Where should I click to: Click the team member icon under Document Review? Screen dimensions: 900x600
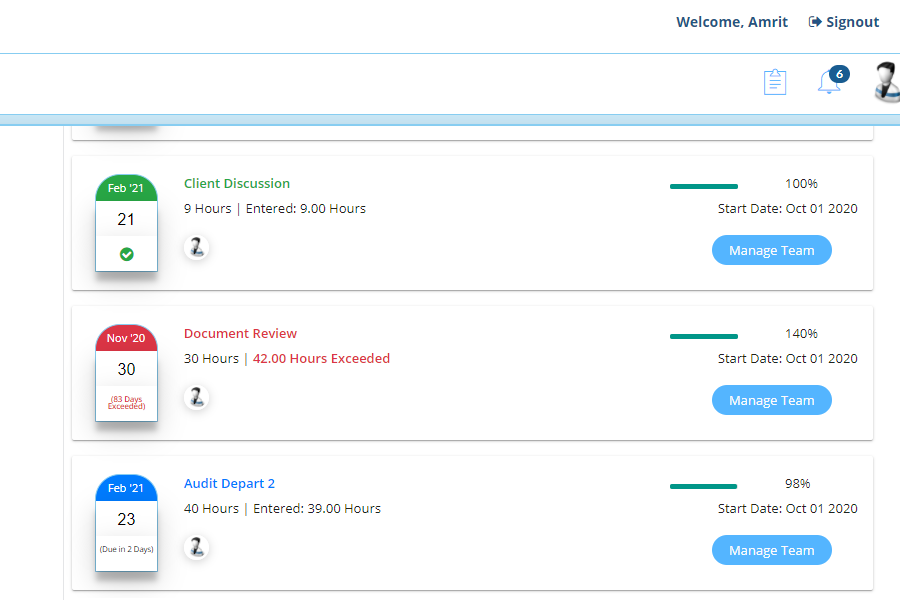coord(196,397)
